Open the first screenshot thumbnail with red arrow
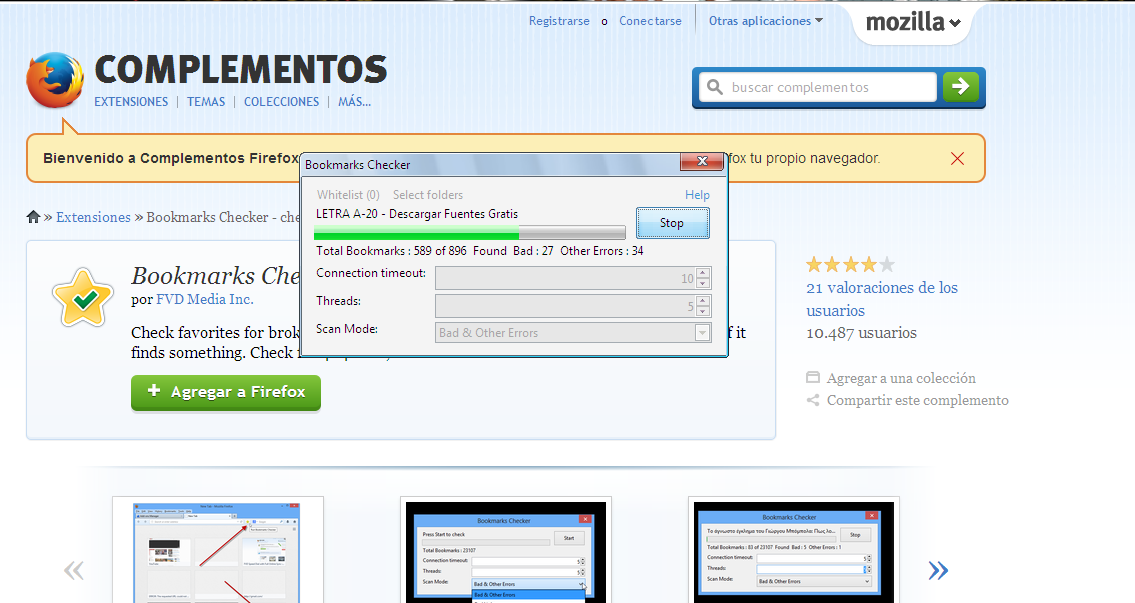 point(217,552)
